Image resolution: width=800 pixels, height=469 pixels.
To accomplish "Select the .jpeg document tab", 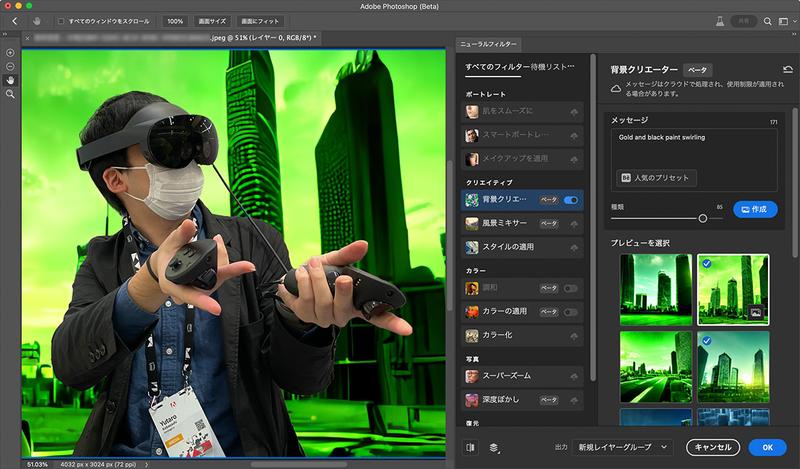I will click(x=173, y=38).
